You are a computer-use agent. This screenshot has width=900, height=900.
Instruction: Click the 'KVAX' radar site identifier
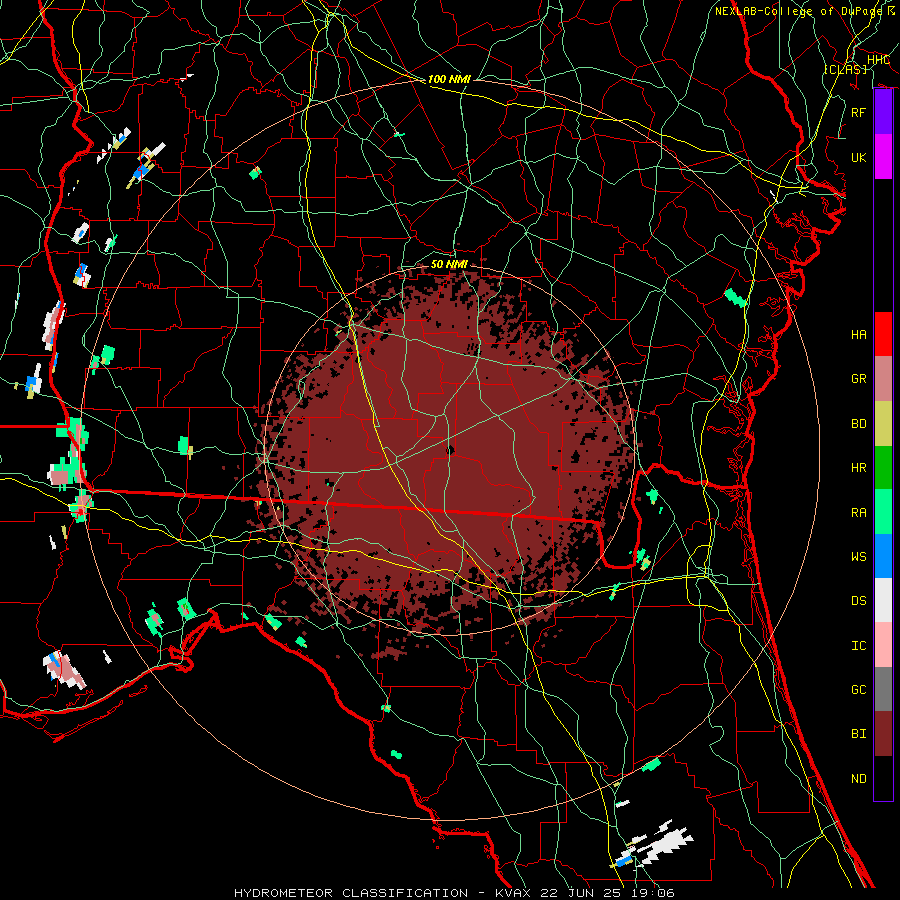[x=512, y=893]
